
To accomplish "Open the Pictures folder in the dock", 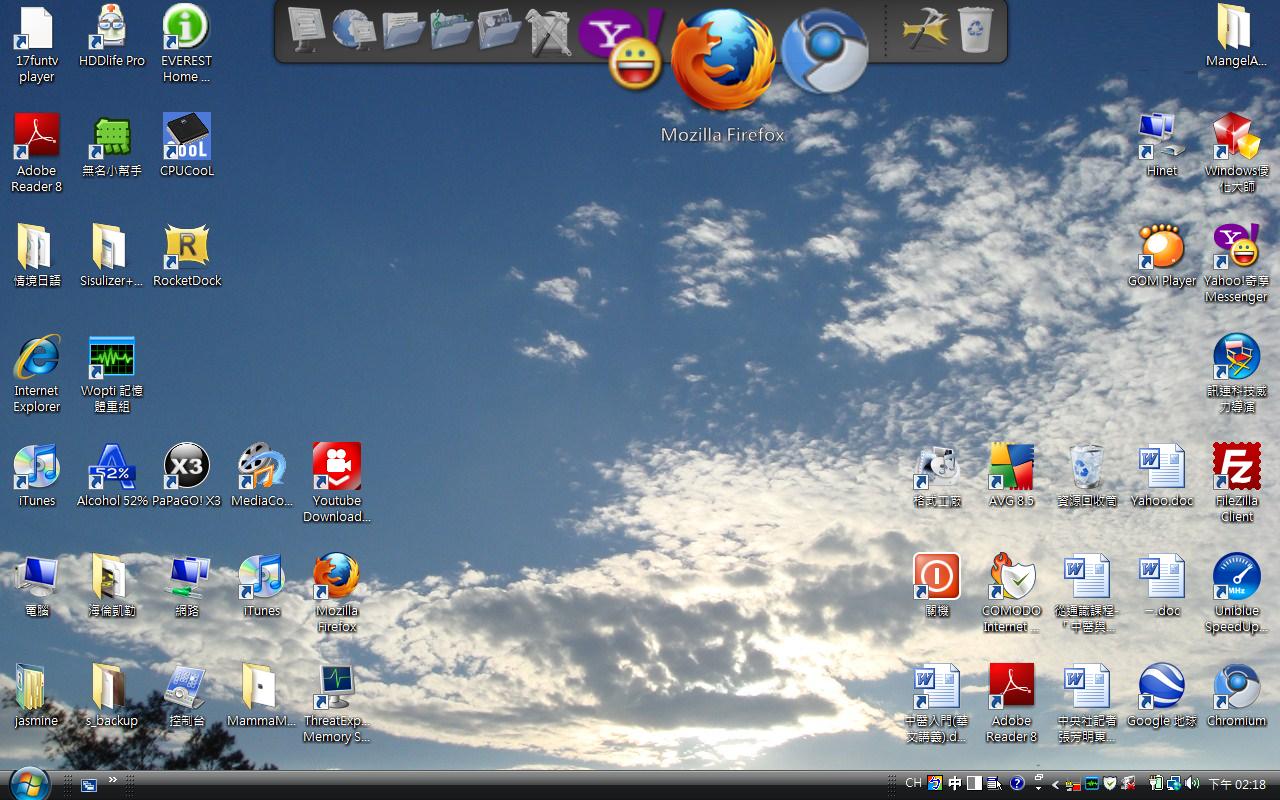I will [499, 30].
